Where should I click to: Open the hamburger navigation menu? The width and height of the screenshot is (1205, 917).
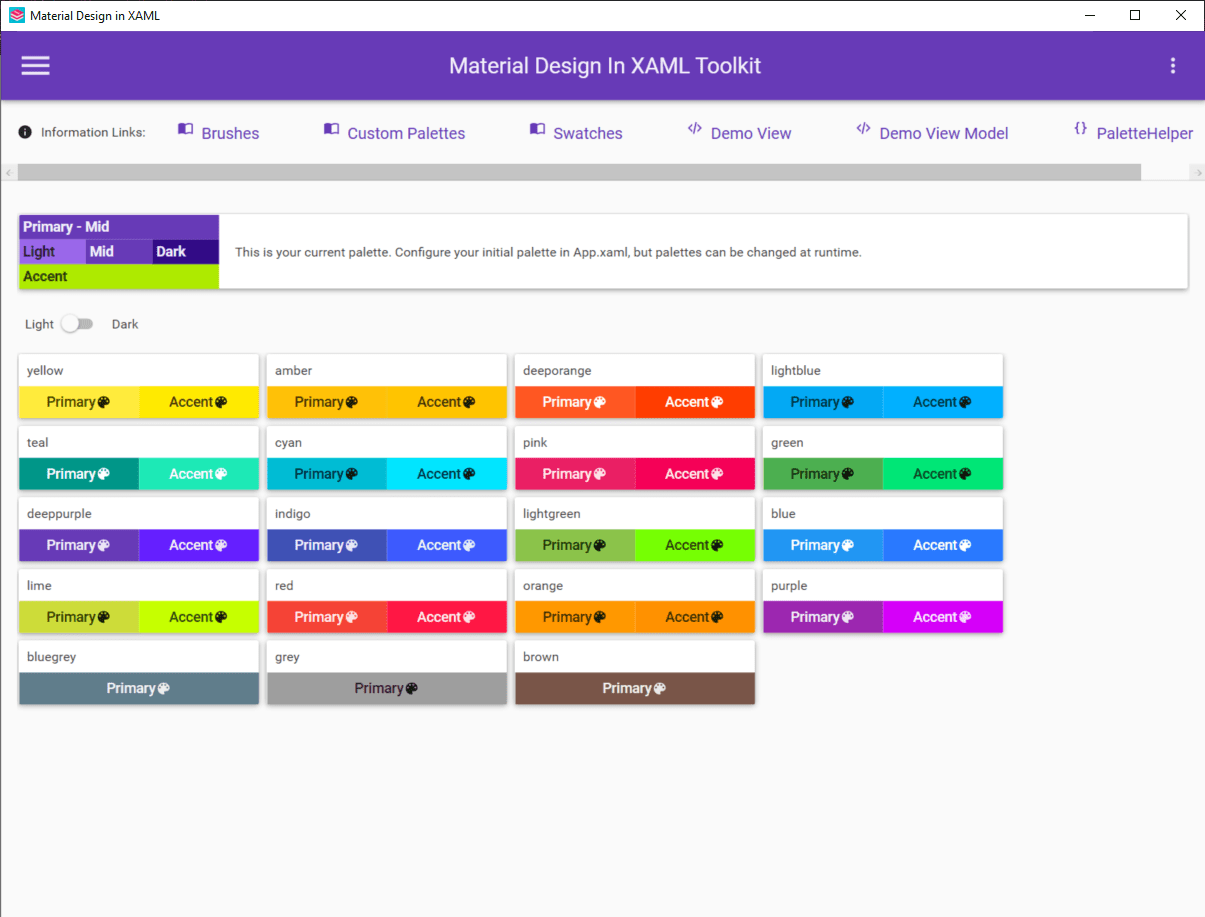[x=35, y=65]
